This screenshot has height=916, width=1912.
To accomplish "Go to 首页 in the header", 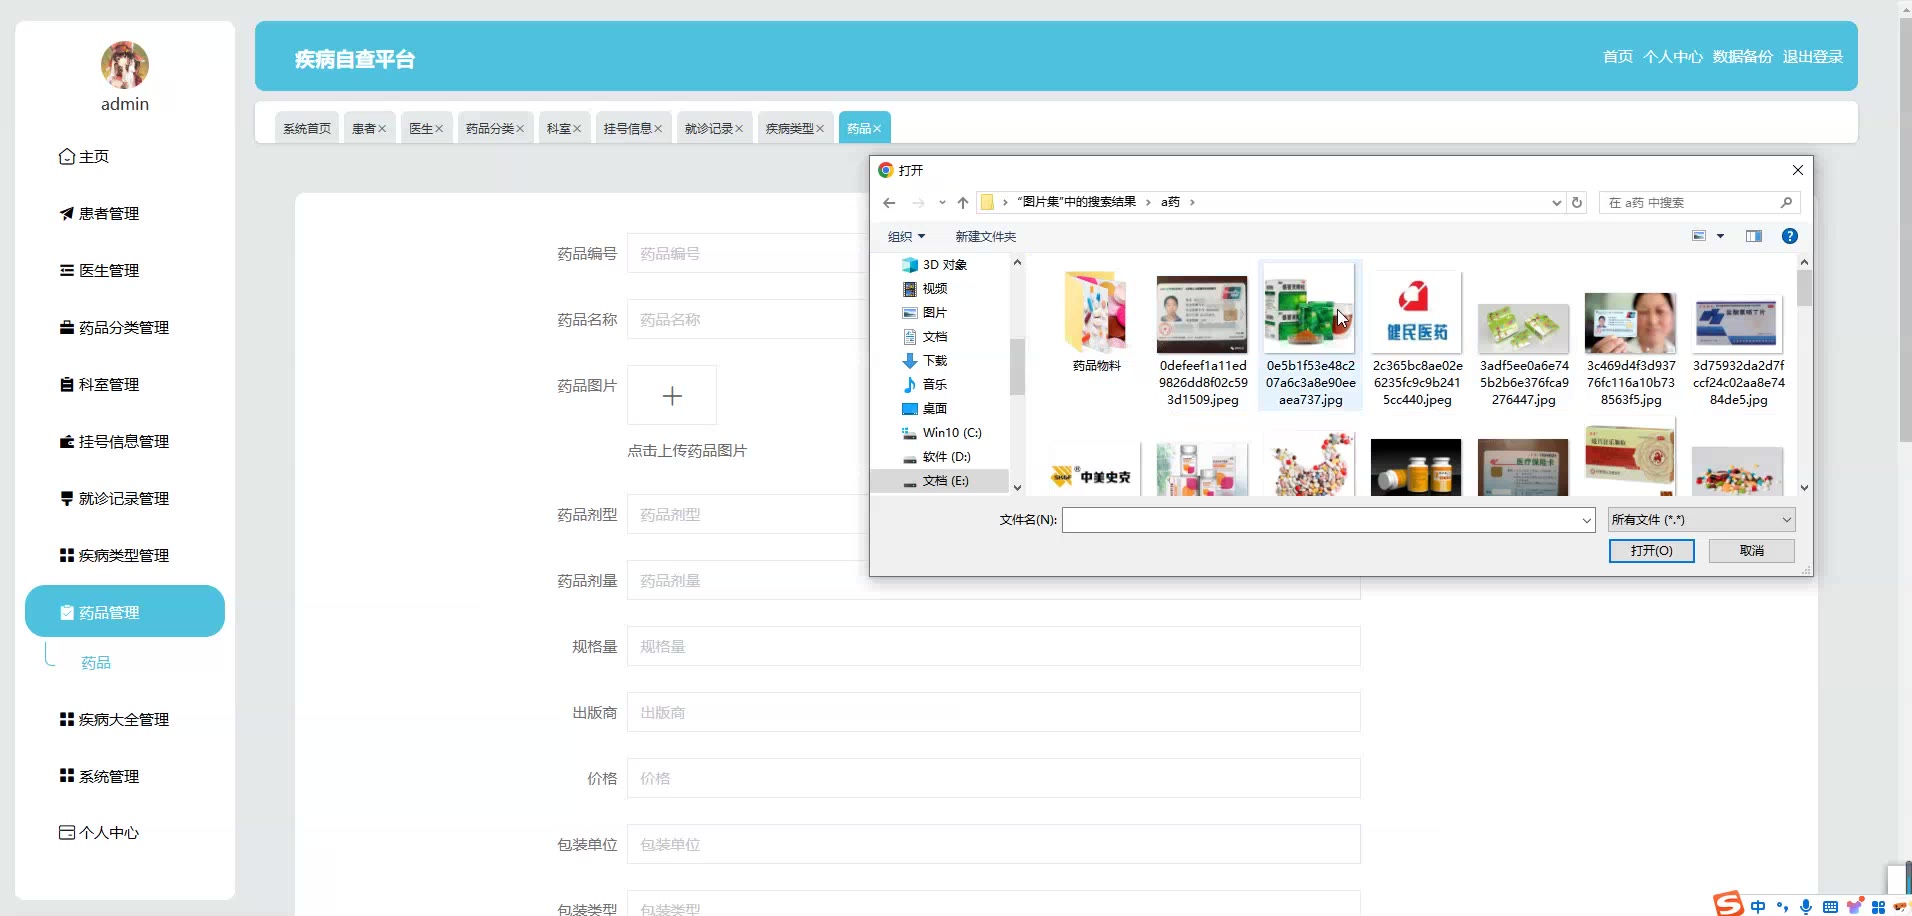I will coord(1617,57).
